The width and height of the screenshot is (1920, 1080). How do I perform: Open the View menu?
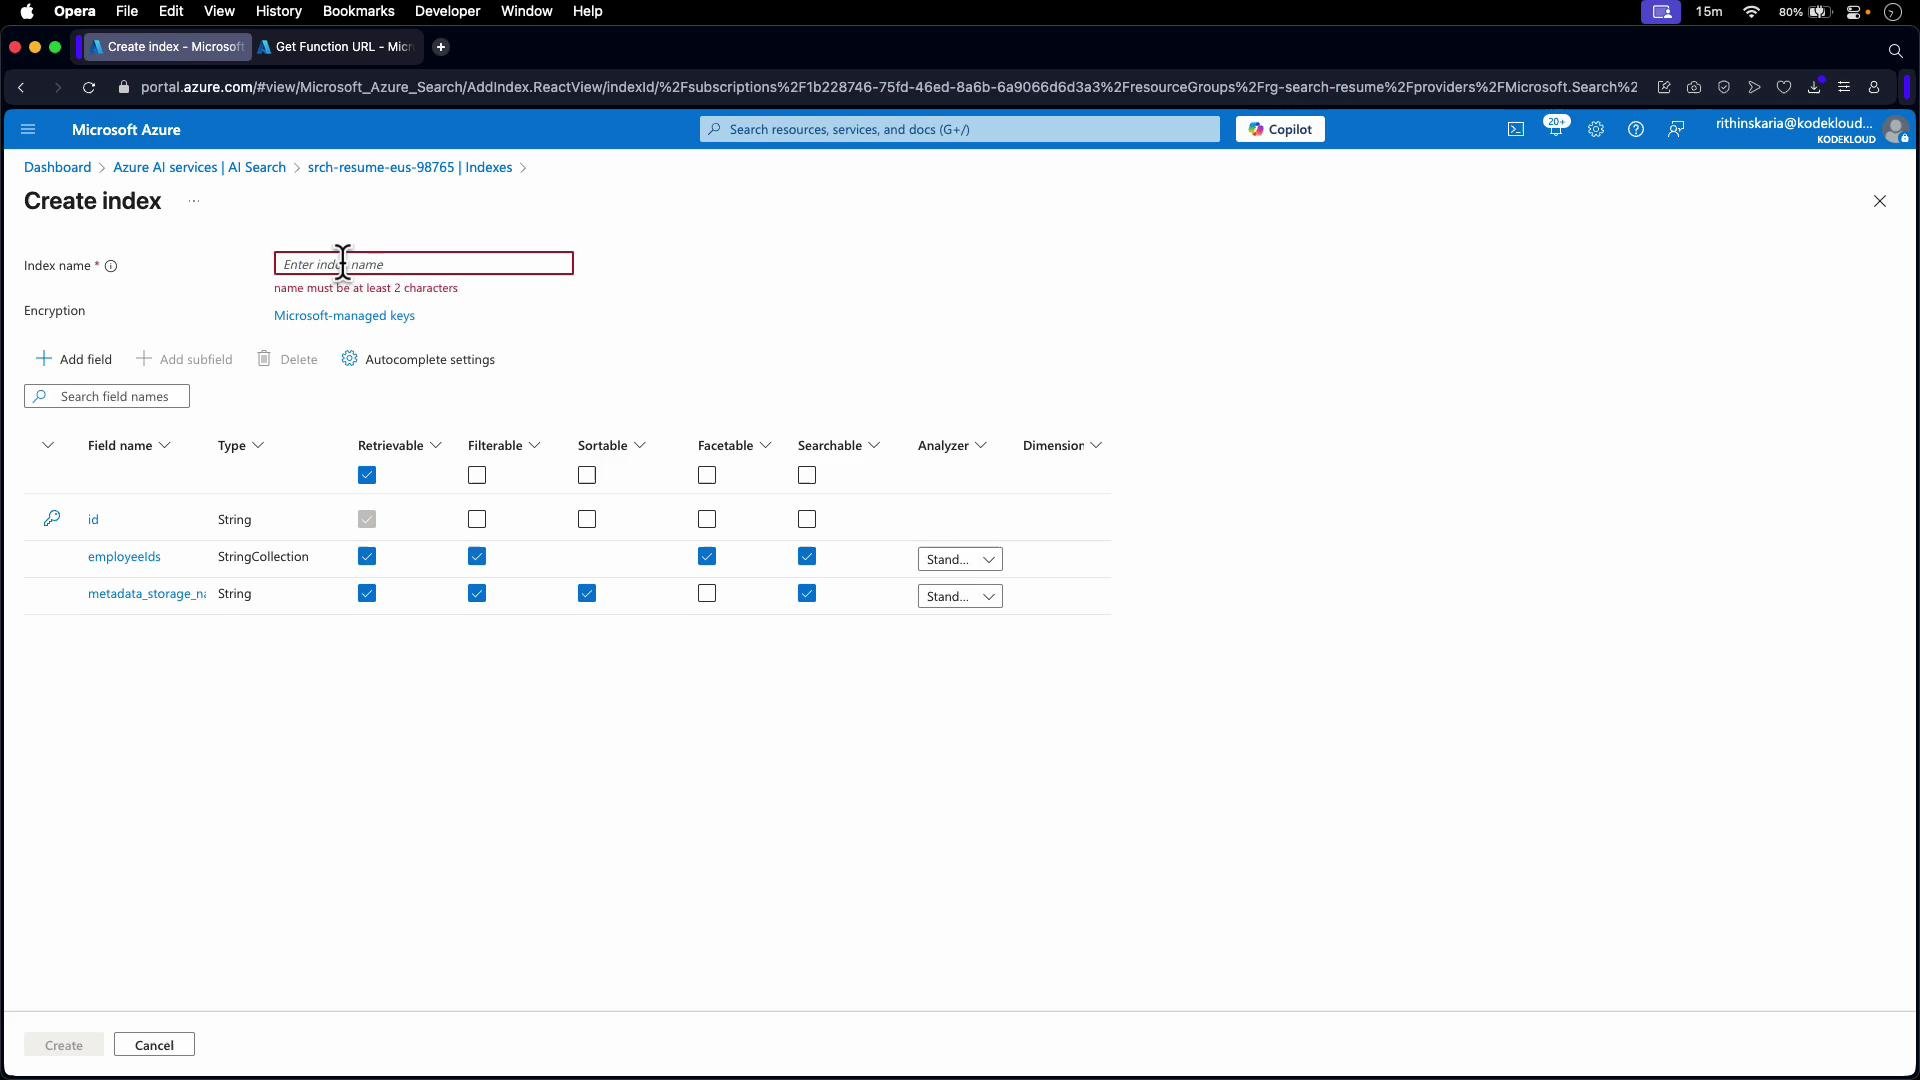219,11
